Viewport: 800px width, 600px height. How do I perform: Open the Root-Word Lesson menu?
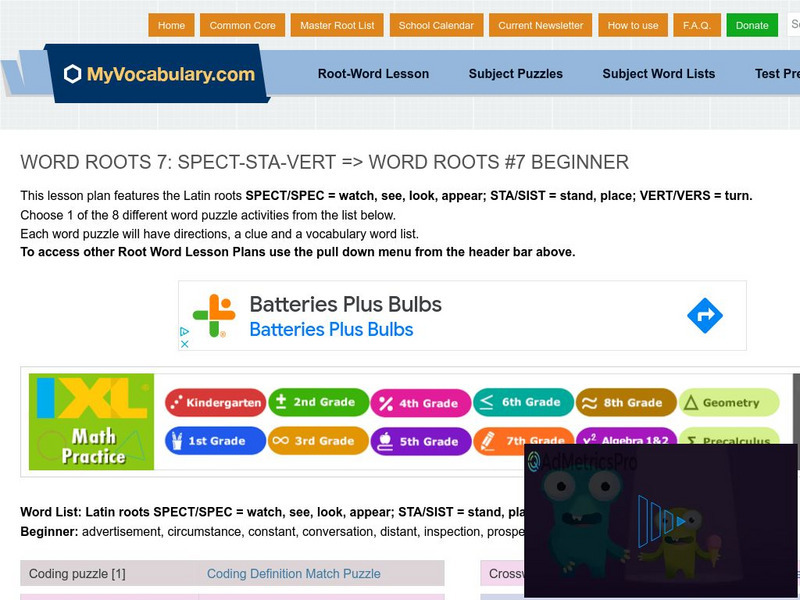pos(373,73)
